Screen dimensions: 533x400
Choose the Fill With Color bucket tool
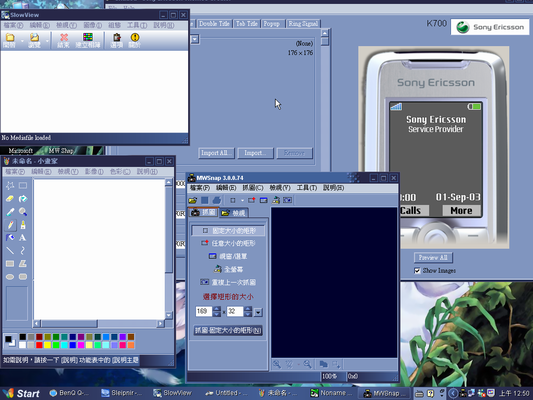(x=23, y=198)
